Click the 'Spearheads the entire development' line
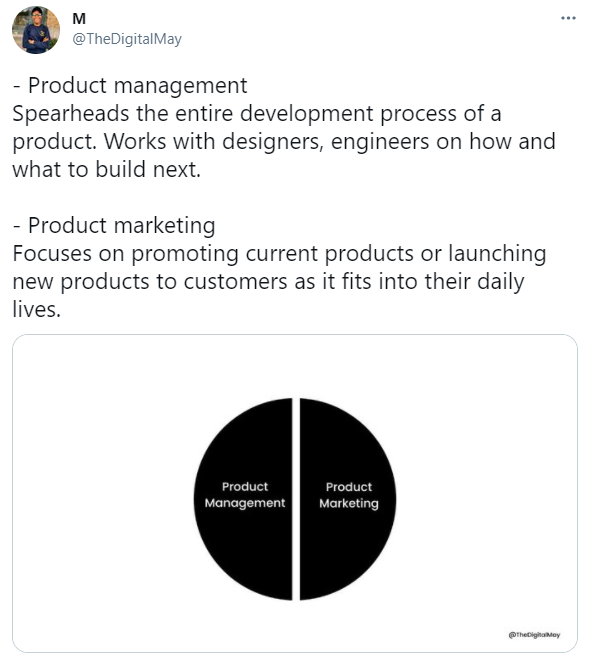 pos(257,113)
